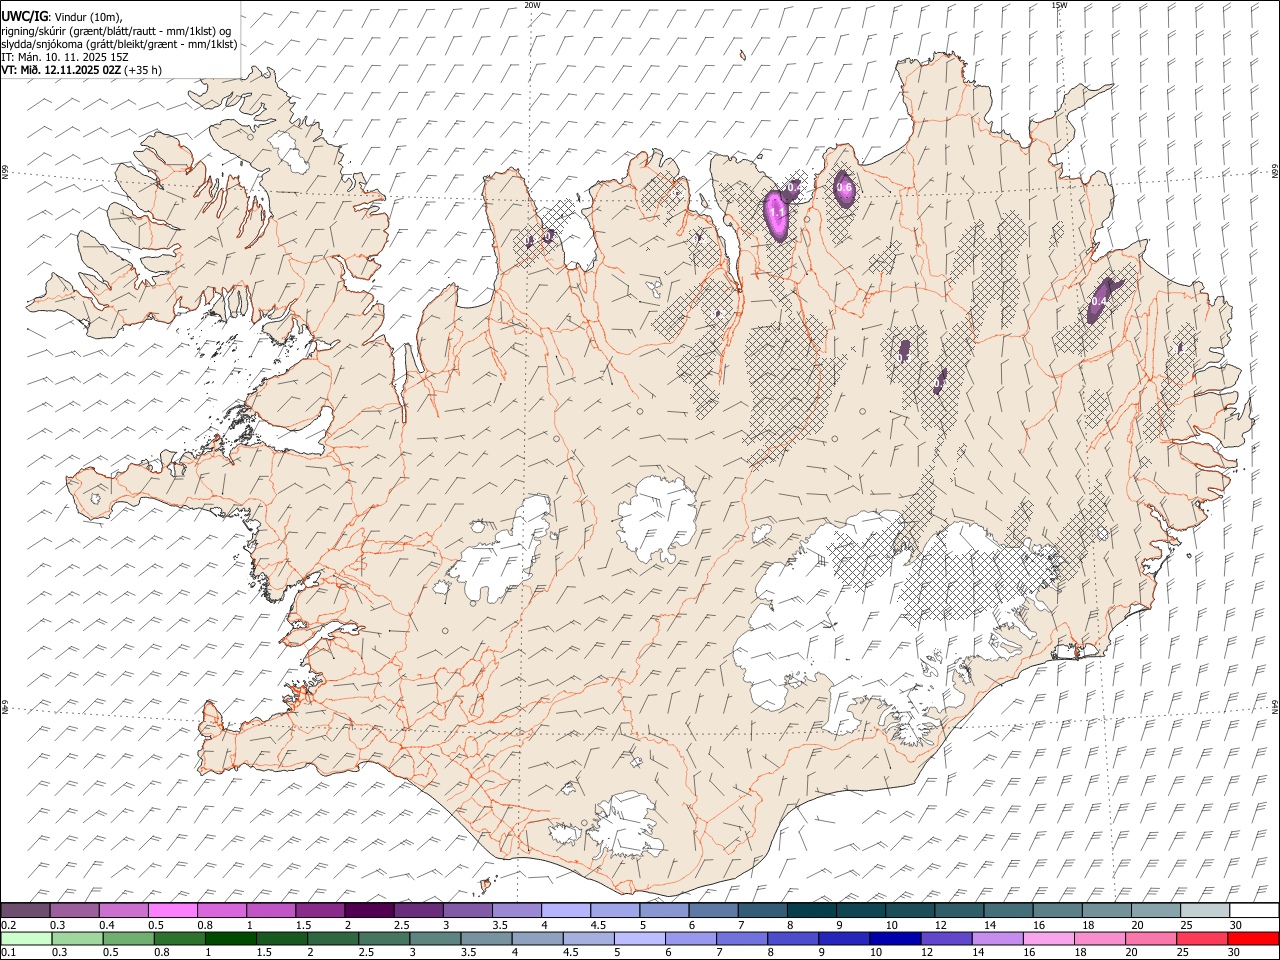Click the purple snowfall patch labeled 0.4
The height and width of the screenshot is (960, 1280).
point(1102,300)
